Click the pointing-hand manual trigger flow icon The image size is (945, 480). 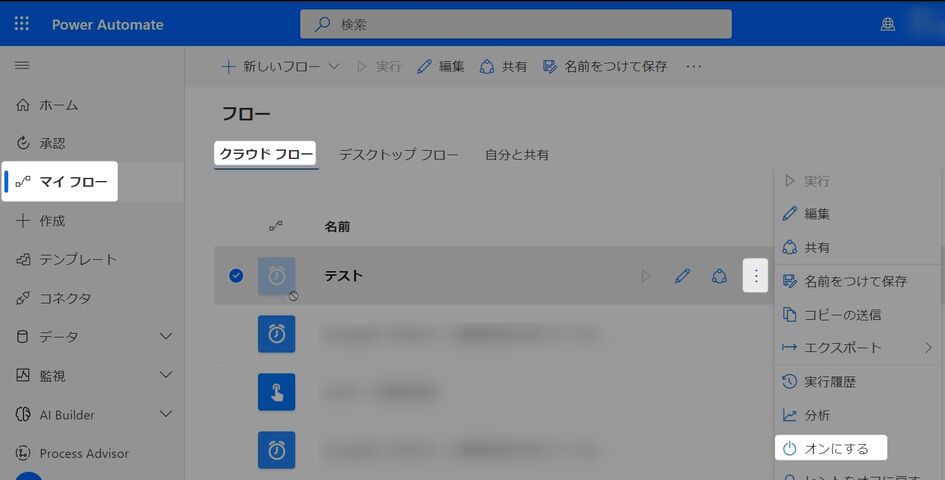277,392
